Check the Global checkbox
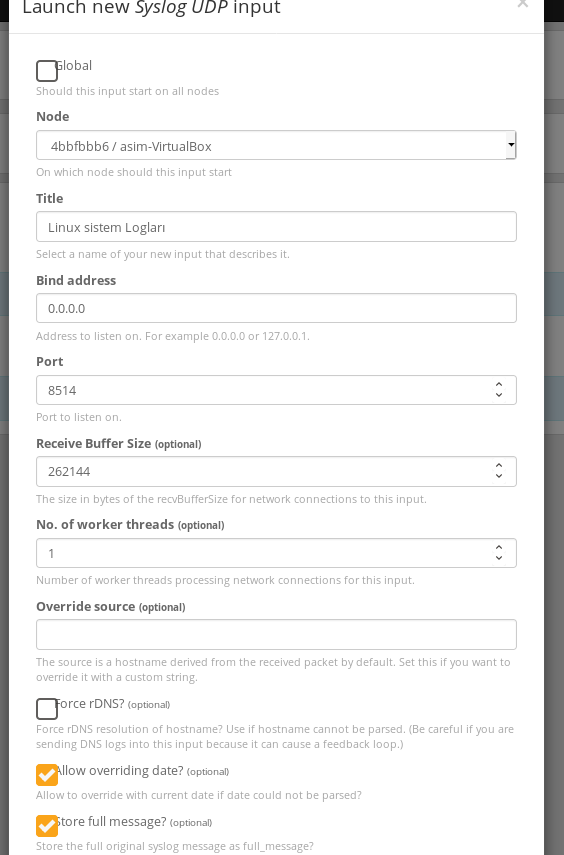564x855 pixels. click(x=47, y=71)
